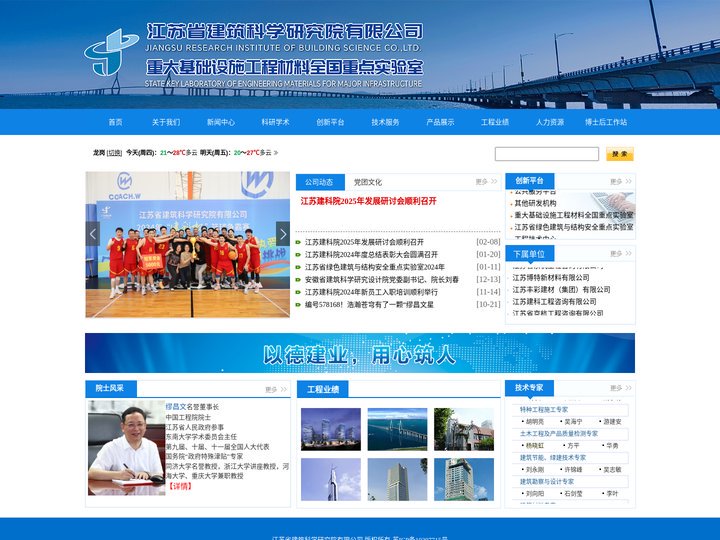
Task: Open 缪昌文 name link
Action: (x=176, y=407)
